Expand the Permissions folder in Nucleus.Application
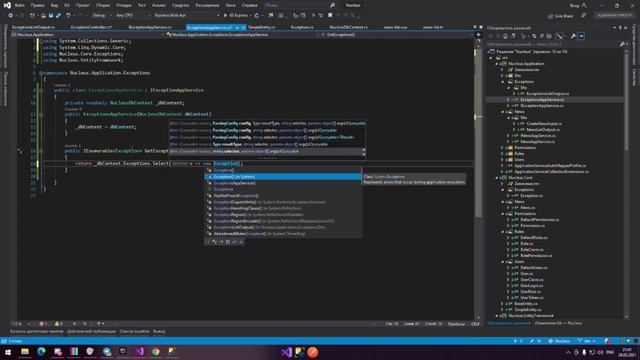The width and height of the screenshot is (640, 360). pos(502,147)
